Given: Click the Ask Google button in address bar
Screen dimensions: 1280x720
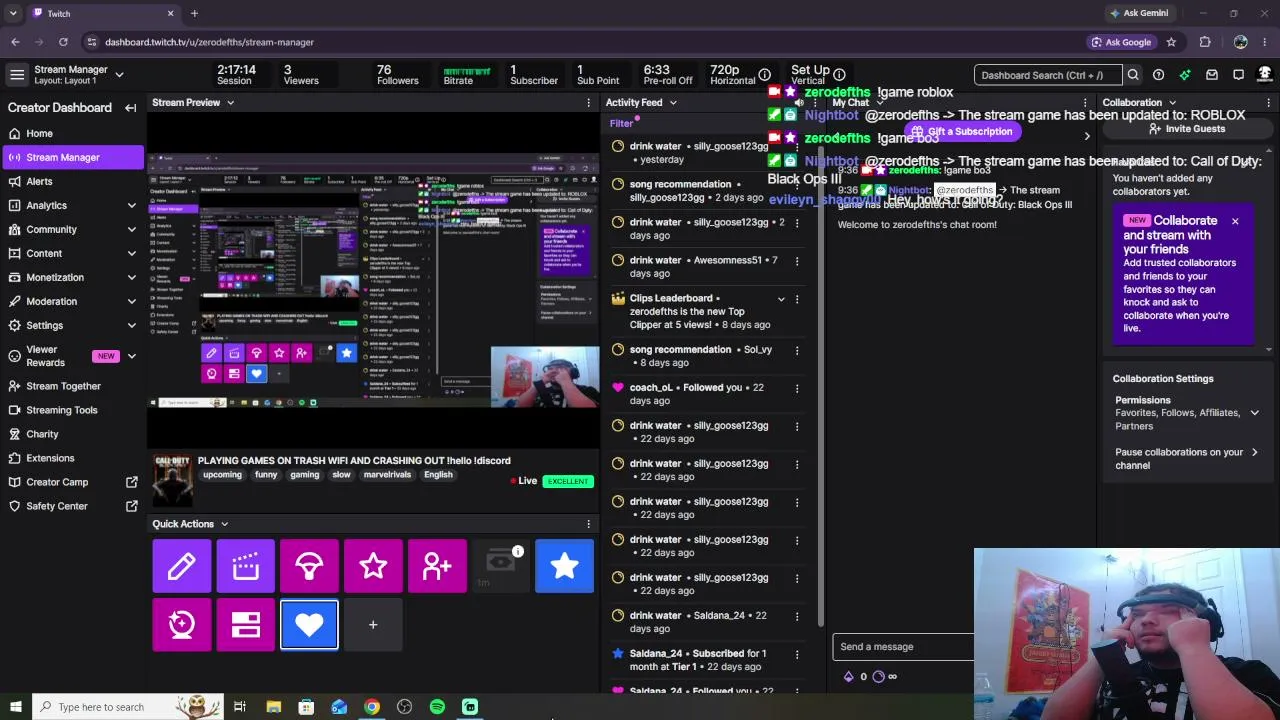Looking at the screenshot, I should click(1120, 42).
